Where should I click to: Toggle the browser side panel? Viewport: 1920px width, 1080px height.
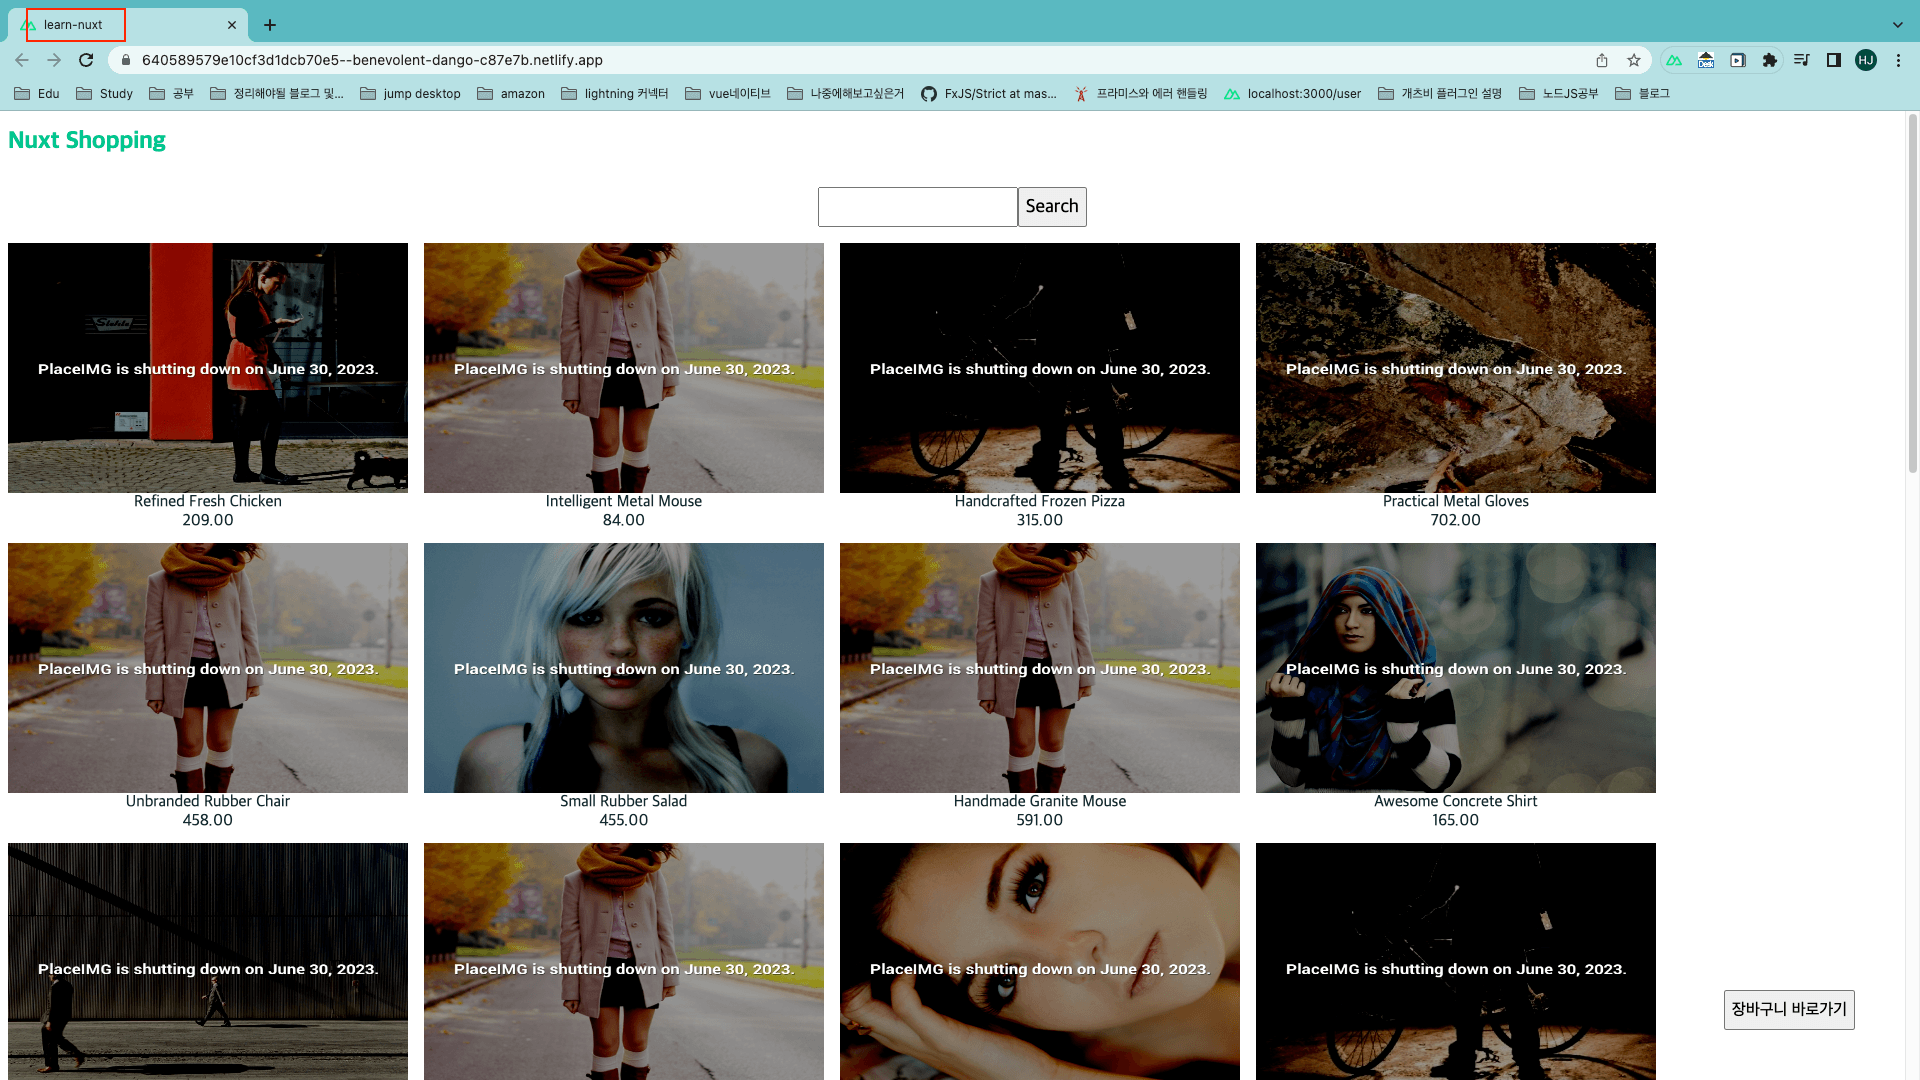pos(1833,60)
